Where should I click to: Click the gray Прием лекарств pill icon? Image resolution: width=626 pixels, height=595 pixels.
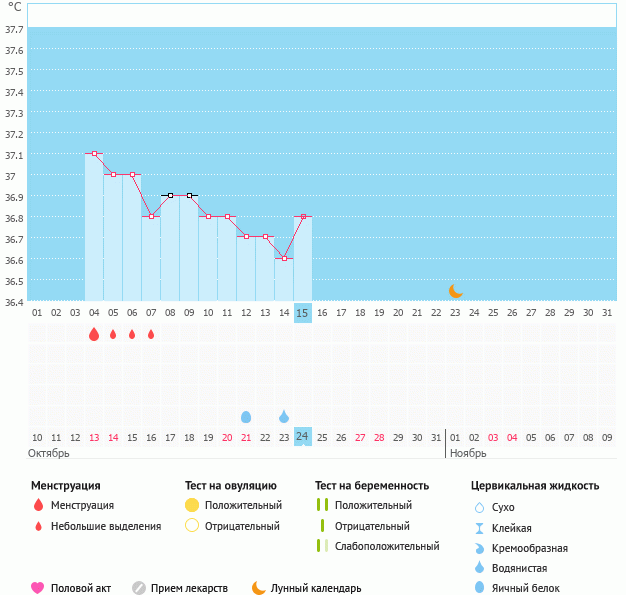tap(139, 588)
